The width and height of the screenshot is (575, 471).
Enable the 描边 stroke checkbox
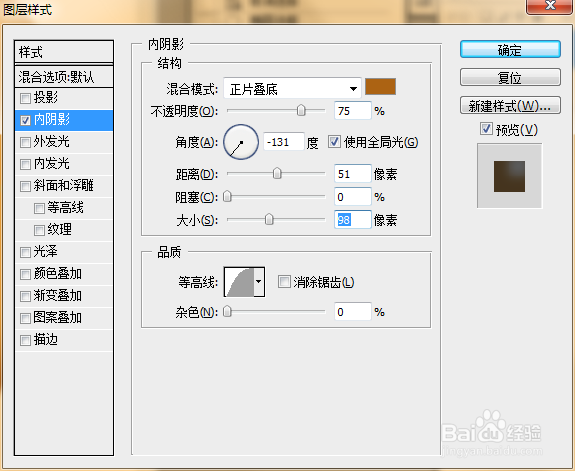[25, 340]
